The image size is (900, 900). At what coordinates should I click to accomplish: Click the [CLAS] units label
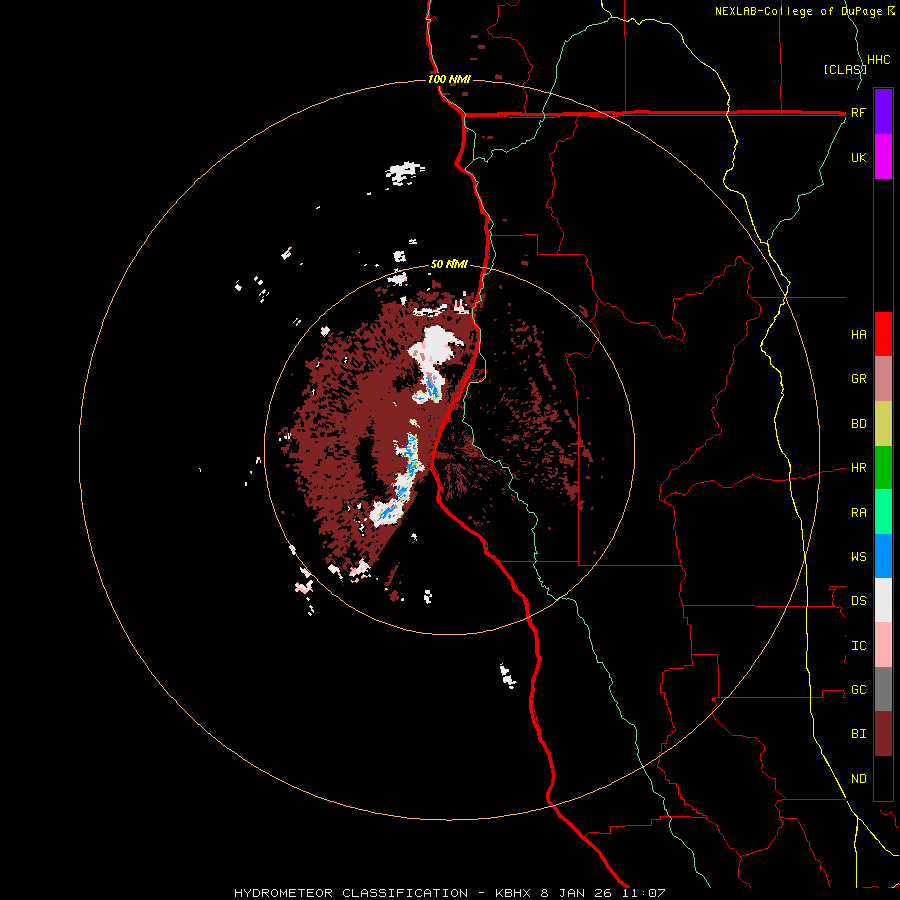tap(844, 69)
